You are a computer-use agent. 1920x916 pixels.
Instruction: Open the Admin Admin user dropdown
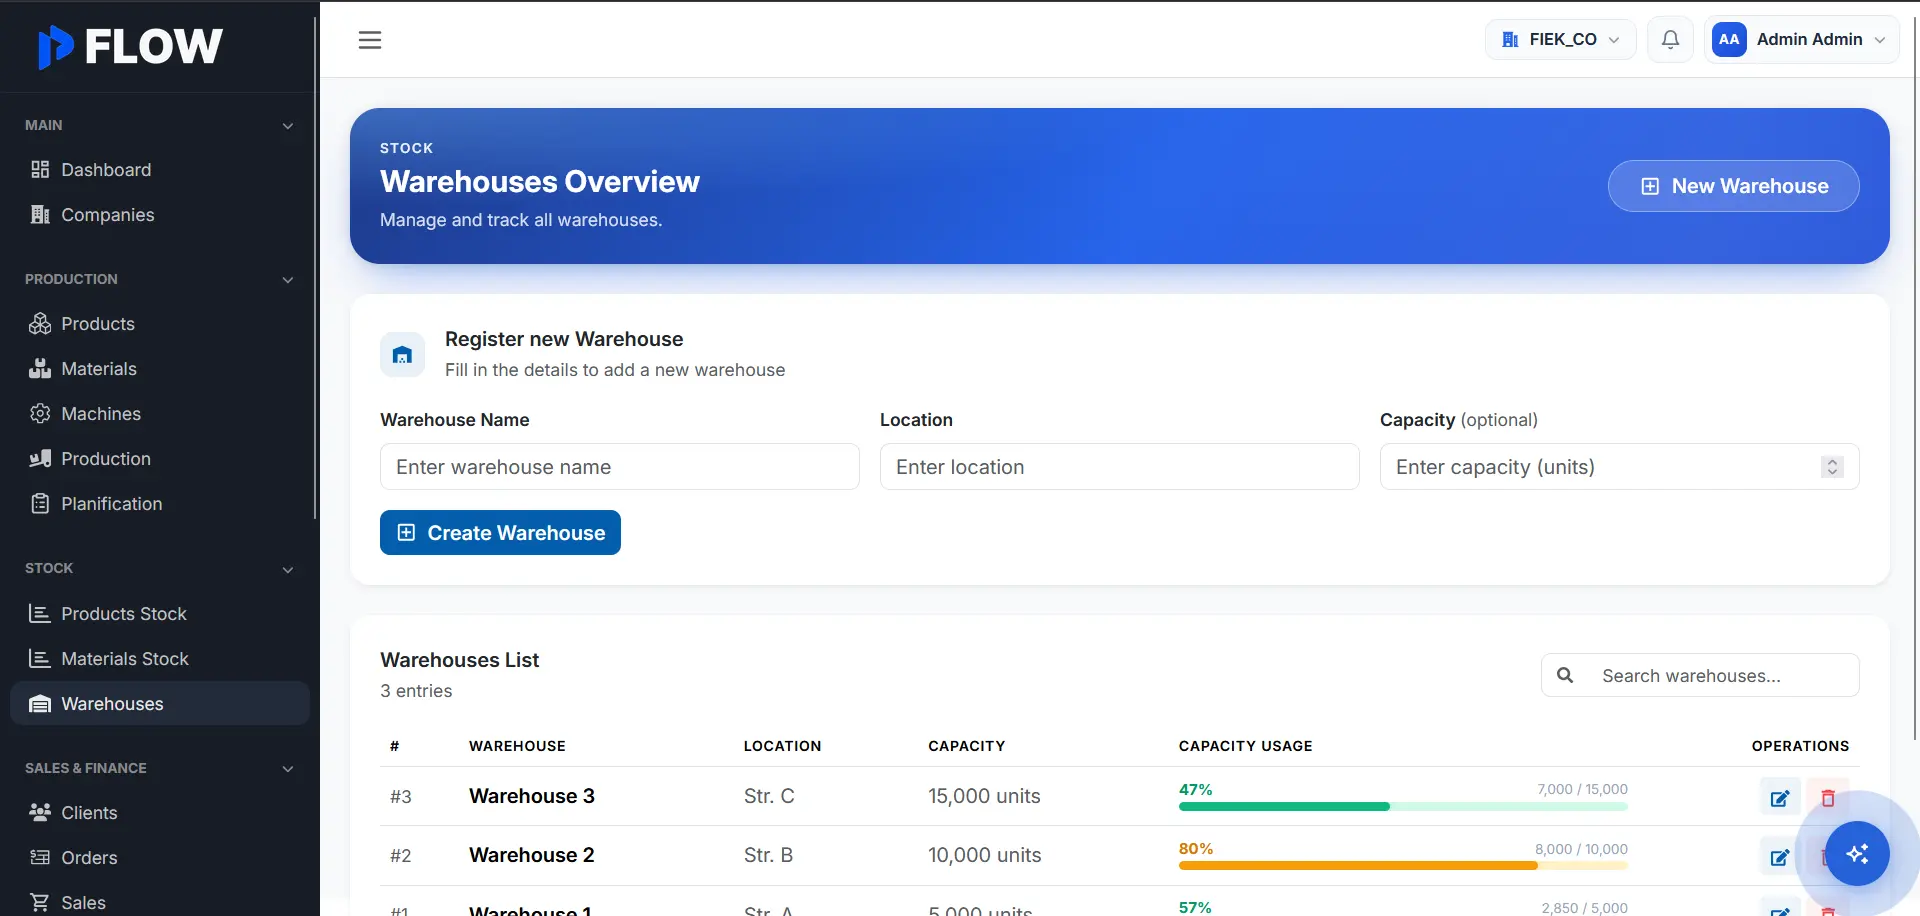(1801, 40)
